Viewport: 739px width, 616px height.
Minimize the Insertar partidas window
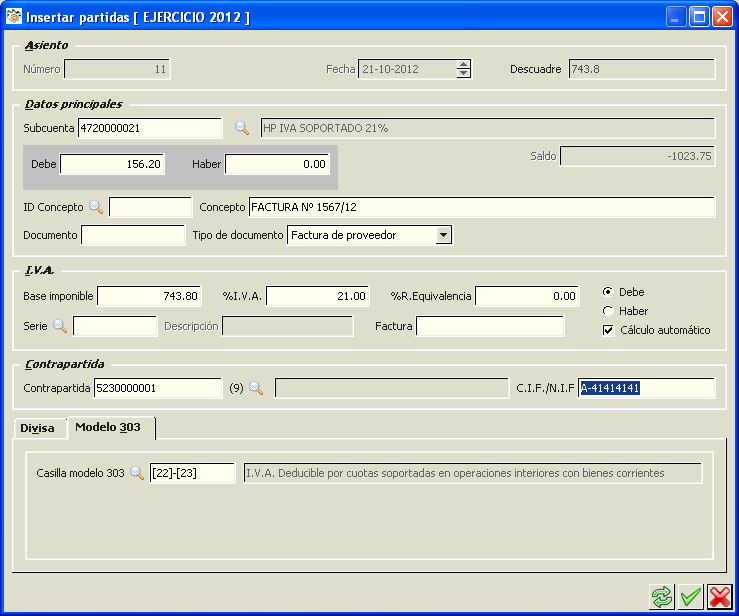[676, 17]
